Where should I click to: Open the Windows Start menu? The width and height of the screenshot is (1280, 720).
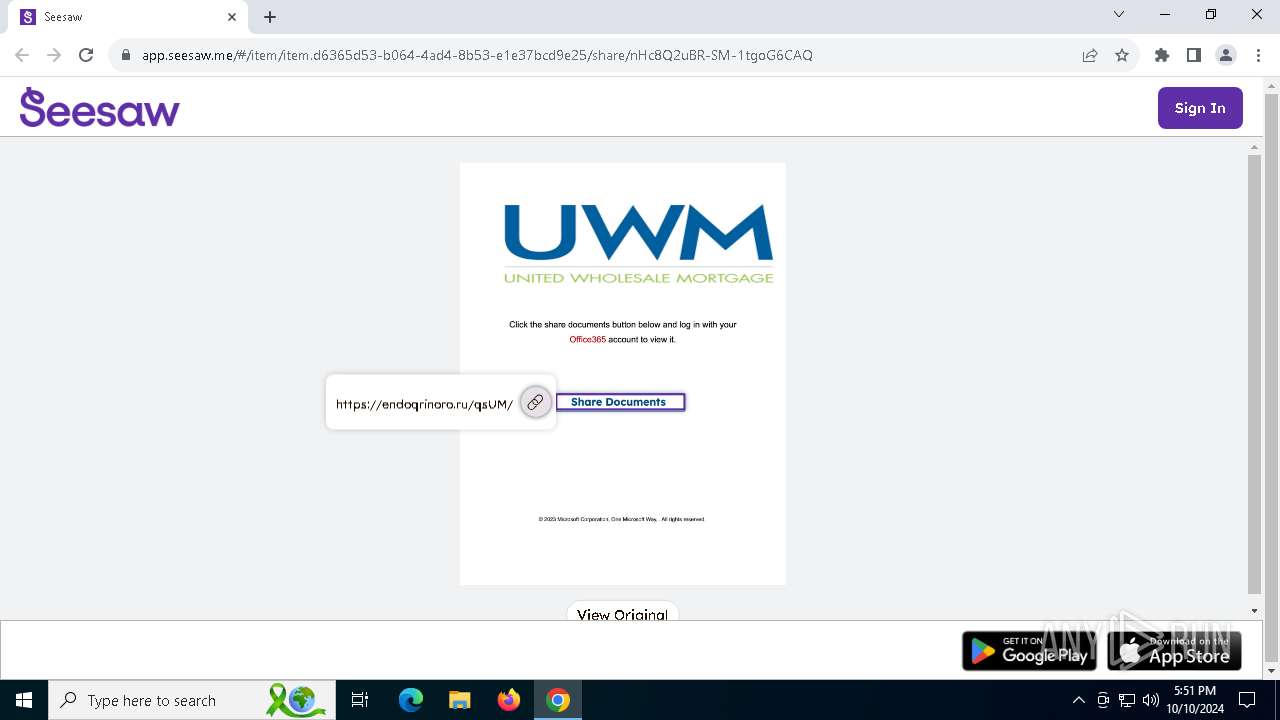tap(24, 700)
